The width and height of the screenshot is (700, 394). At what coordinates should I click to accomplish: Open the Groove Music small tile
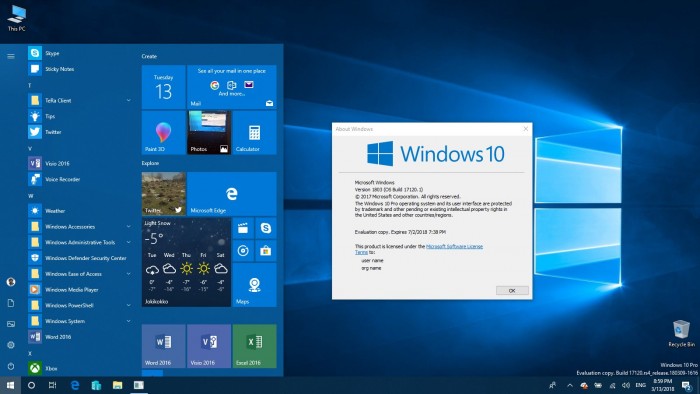pyautogui.click(x=243, y=251)
